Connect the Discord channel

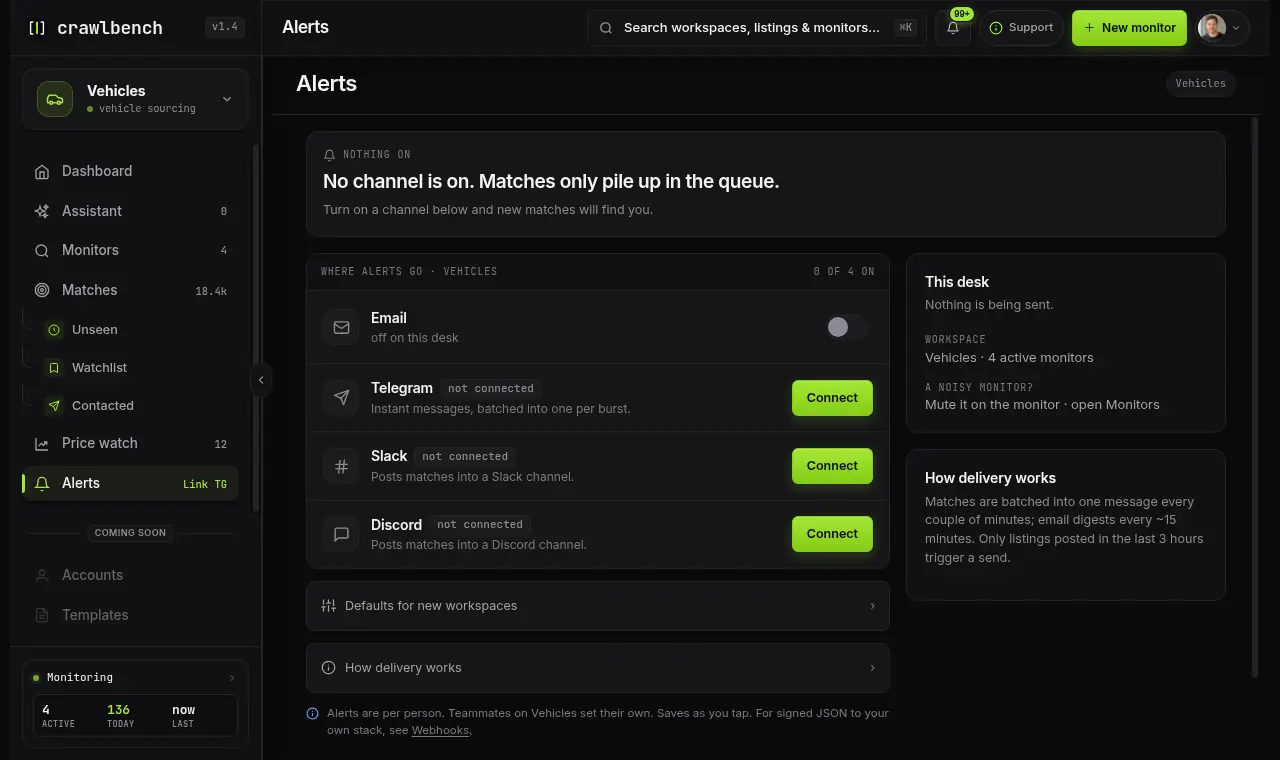pos(832,534)
